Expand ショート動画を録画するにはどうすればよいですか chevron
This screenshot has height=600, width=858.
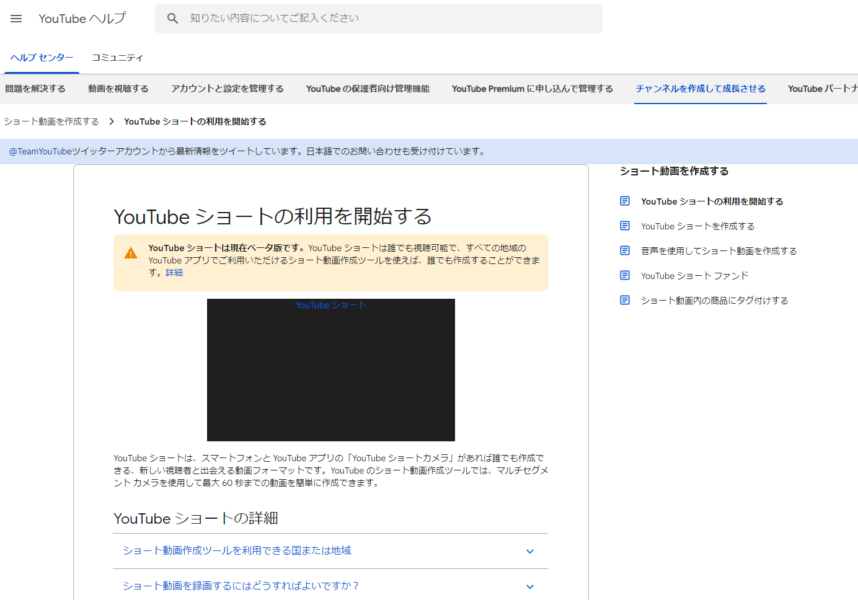point(530,586)
